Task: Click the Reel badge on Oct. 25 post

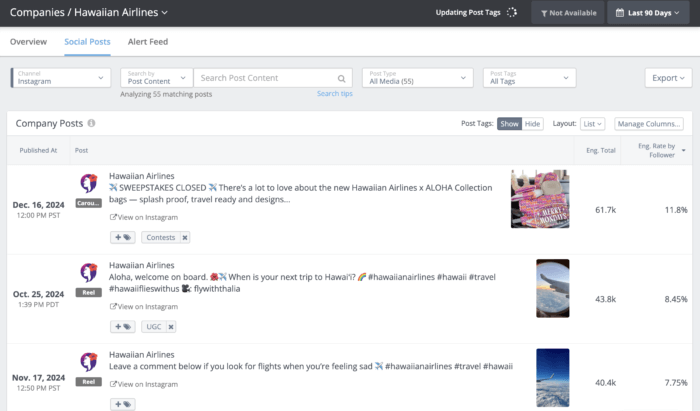Action: tap(88, 292)
